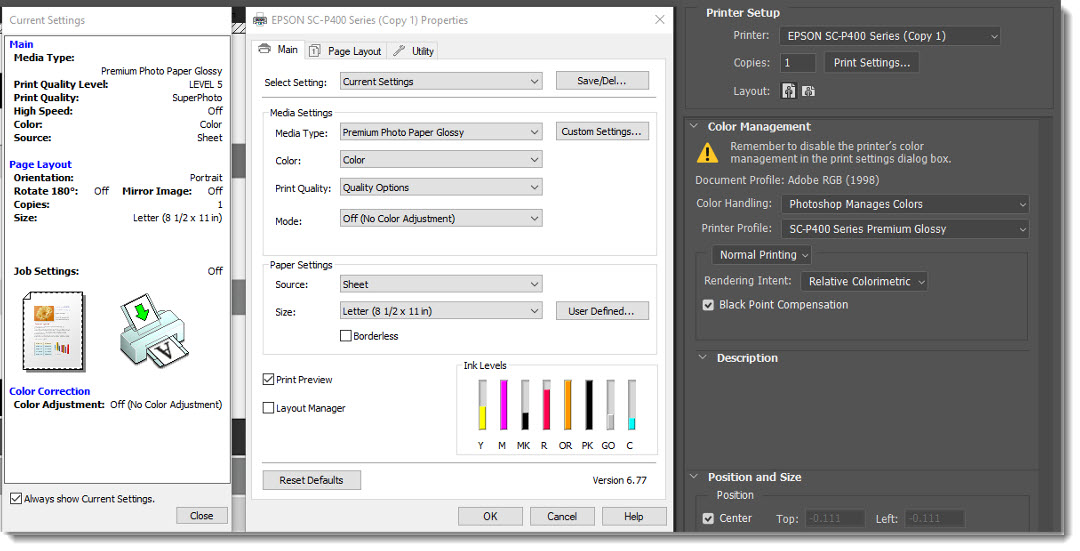The image size is (1080, 551).
Task: Click the color management warning triangle icon
Action: 708,153
